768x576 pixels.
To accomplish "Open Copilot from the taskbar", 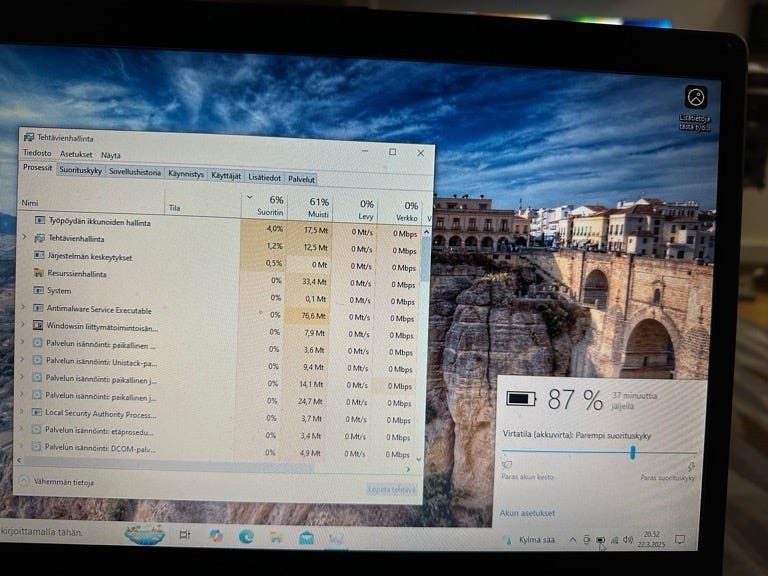I will click(x=216, y=536).
